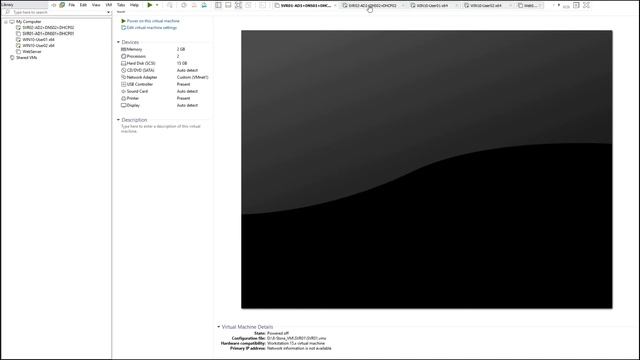This screenshot has height=360, width=640.
Task: Select My Computer in the library
Action: (x=29, y=22)
